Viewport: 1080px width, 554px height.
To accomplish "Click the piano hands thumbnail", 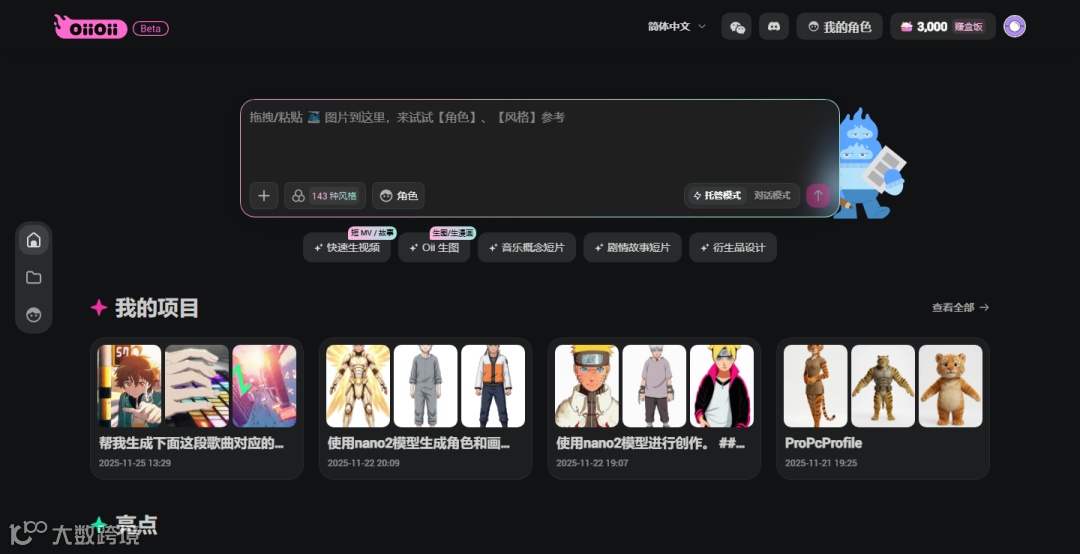I will 197,386.
